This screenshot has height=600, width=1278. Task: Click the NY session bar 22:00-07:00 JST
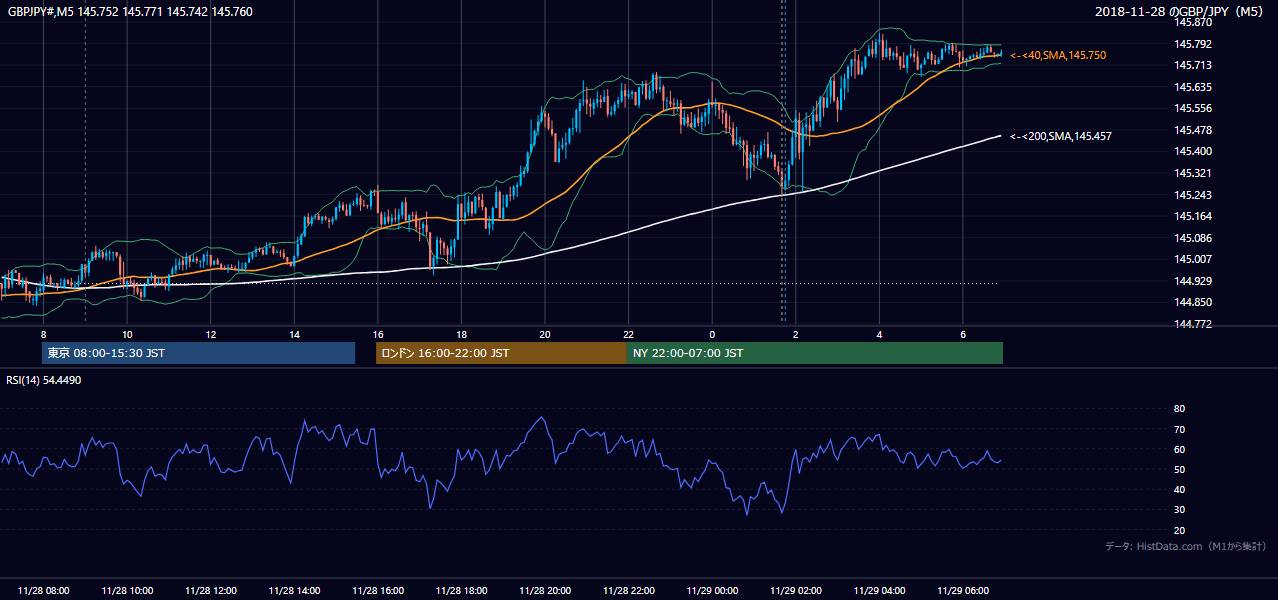815,353
